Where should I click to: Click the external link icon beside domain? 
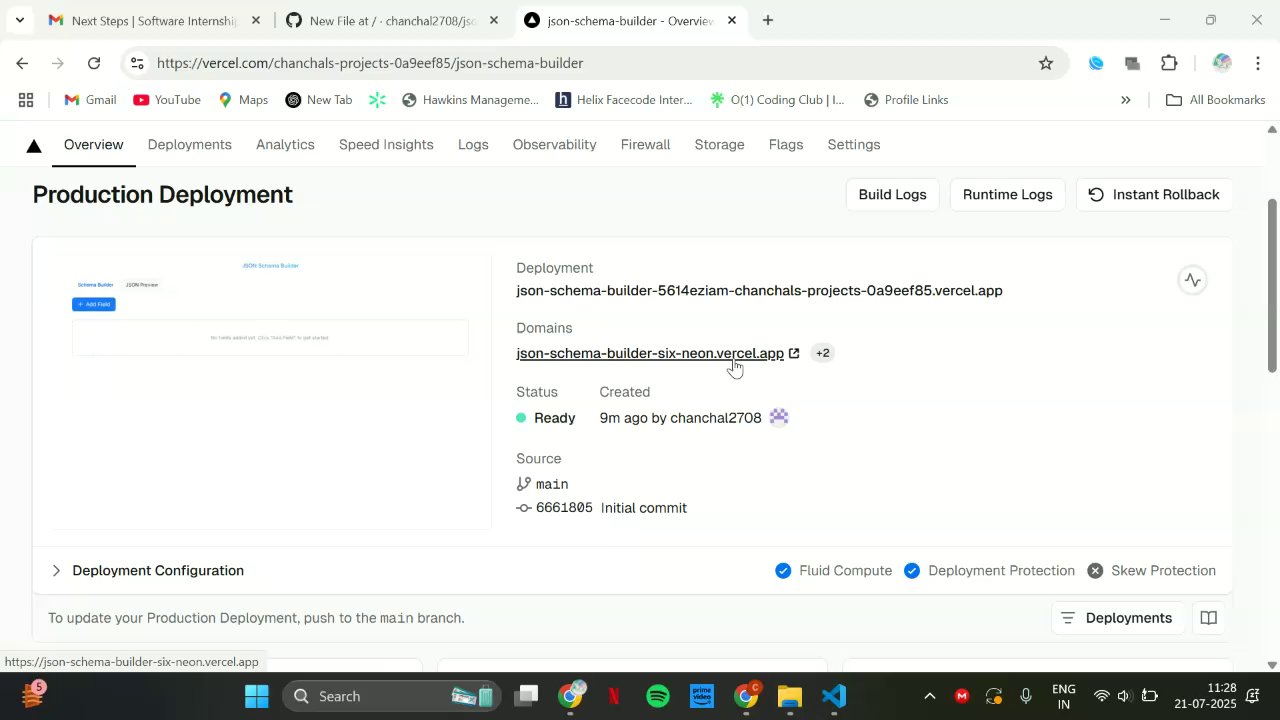pyautogui.click(x=794, y=353)
